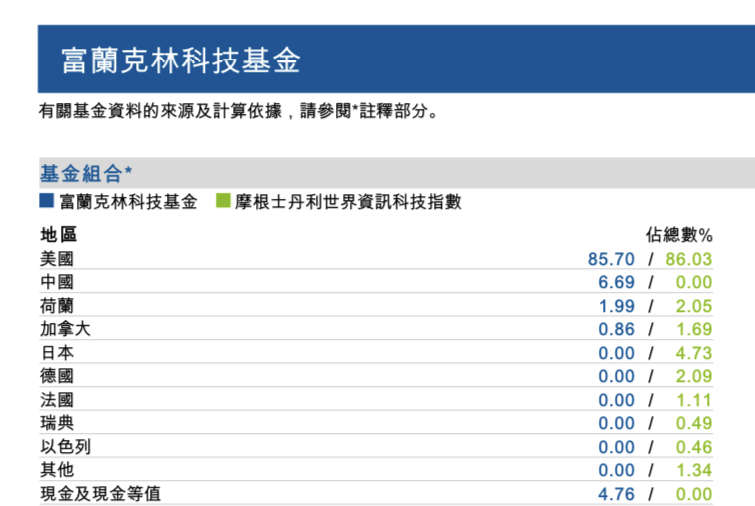The height and width of the screenshot is (506, 755).
Task: Select the 基金組合* section header
Action: pyautogui.click(x=86, y=173)
